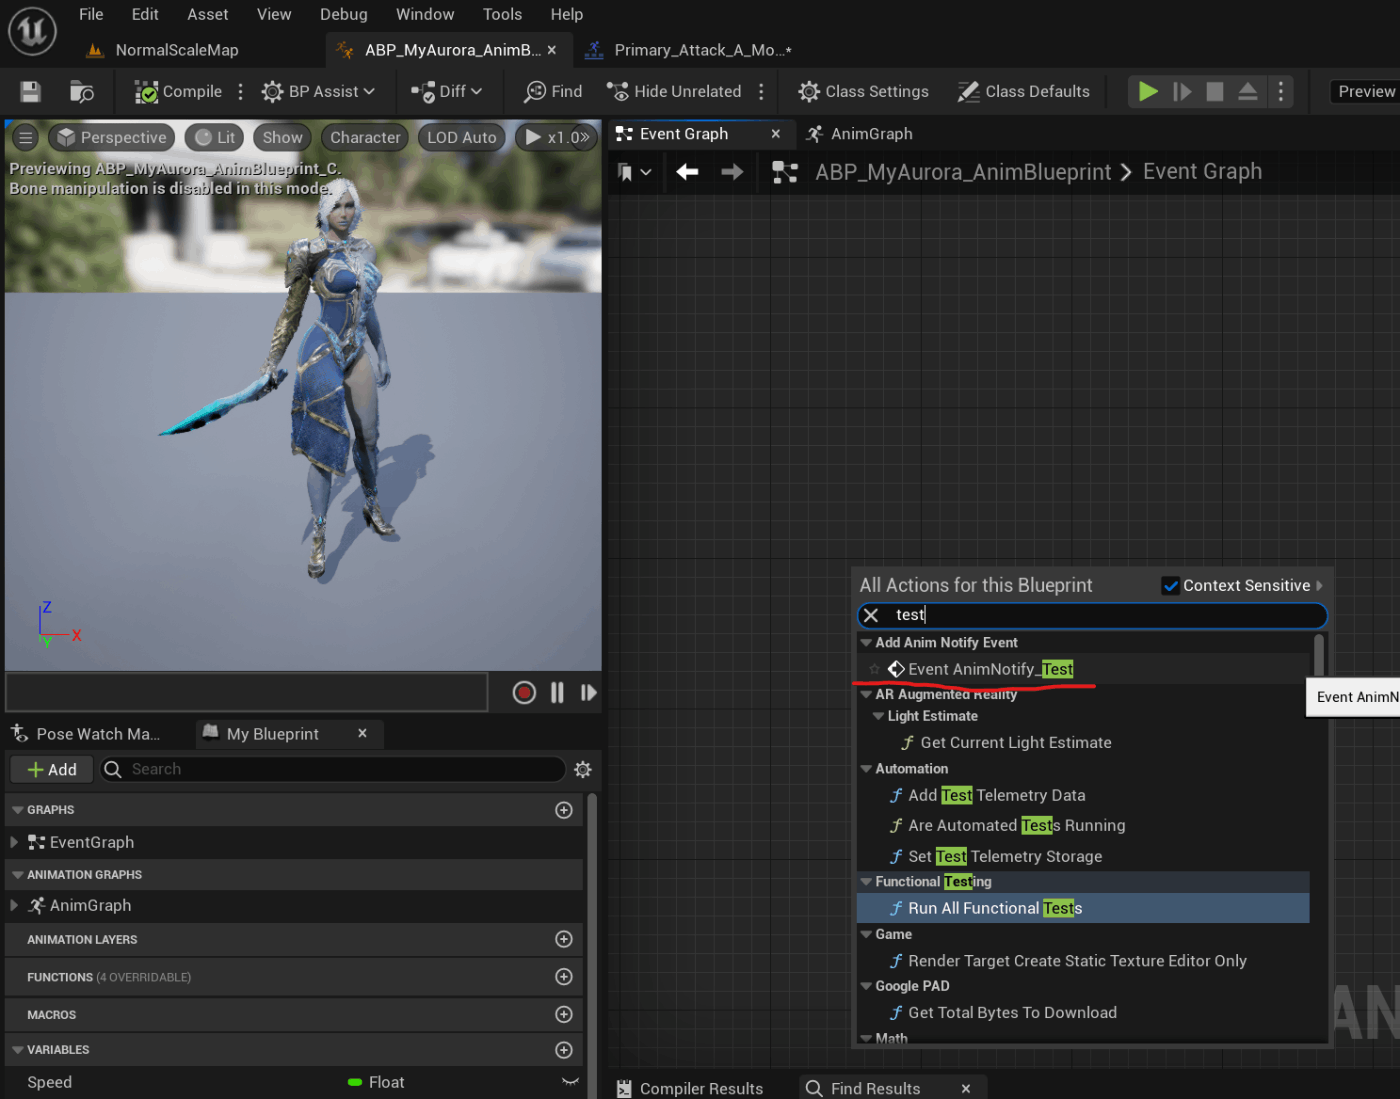Navigate forward in graph history
Viewport: 1400px width, 1099px height.
(x=732, y=172)
